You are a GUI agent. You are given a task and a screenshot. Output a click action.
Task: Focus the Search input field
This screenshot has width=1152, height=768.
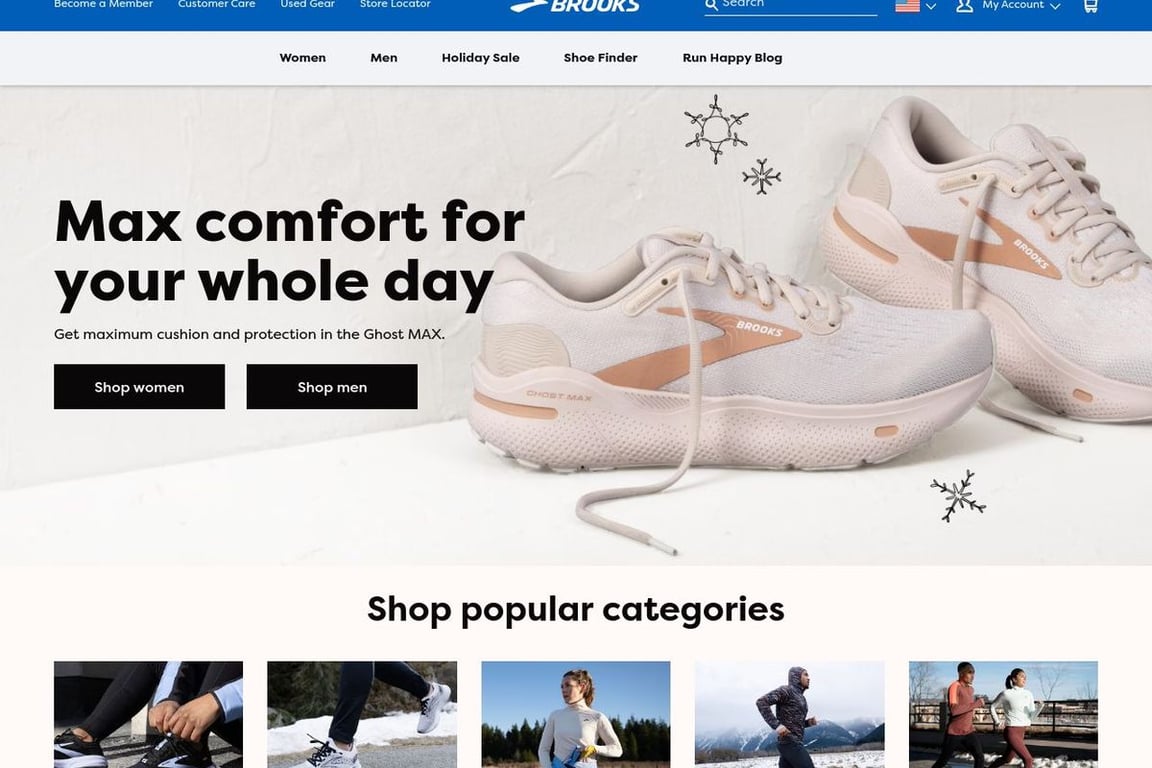coord(799,5)
